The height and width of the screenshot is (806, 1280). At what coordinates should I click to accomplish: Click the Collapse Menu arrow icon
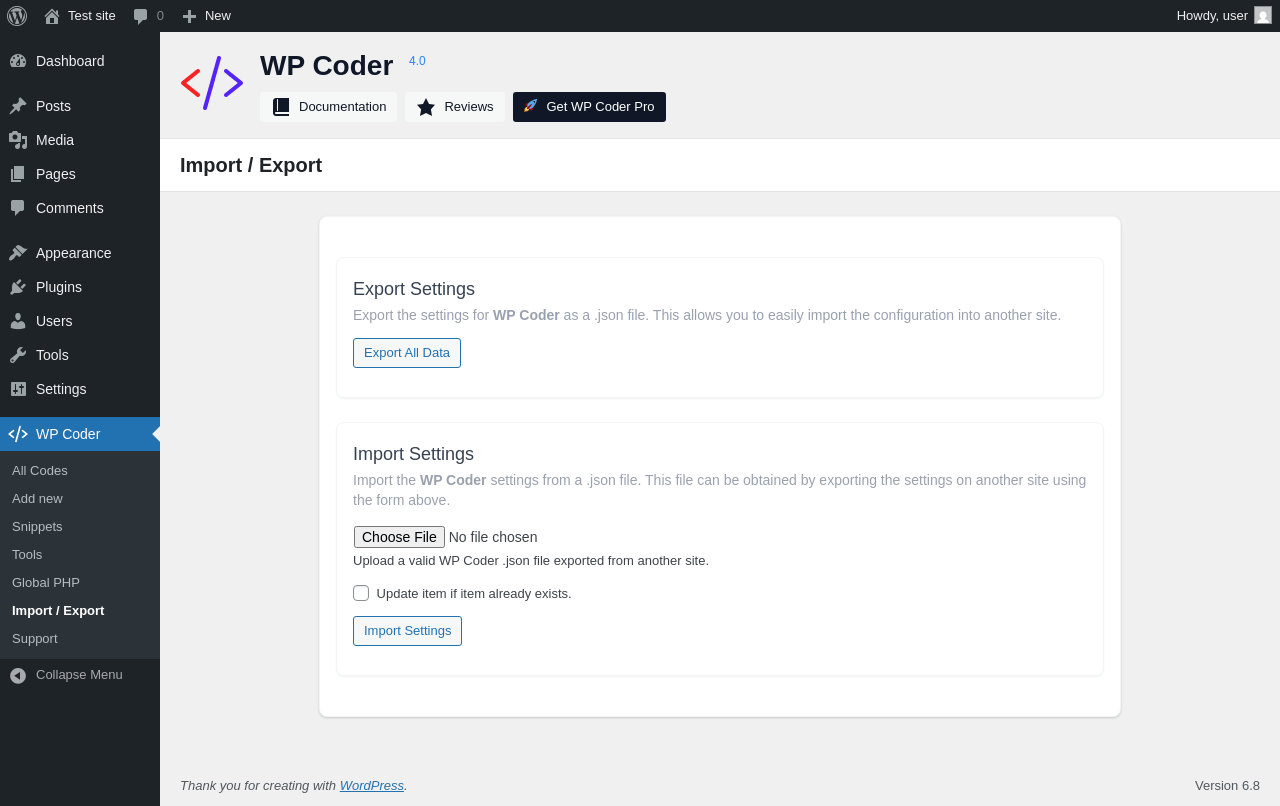coord(18,675)
